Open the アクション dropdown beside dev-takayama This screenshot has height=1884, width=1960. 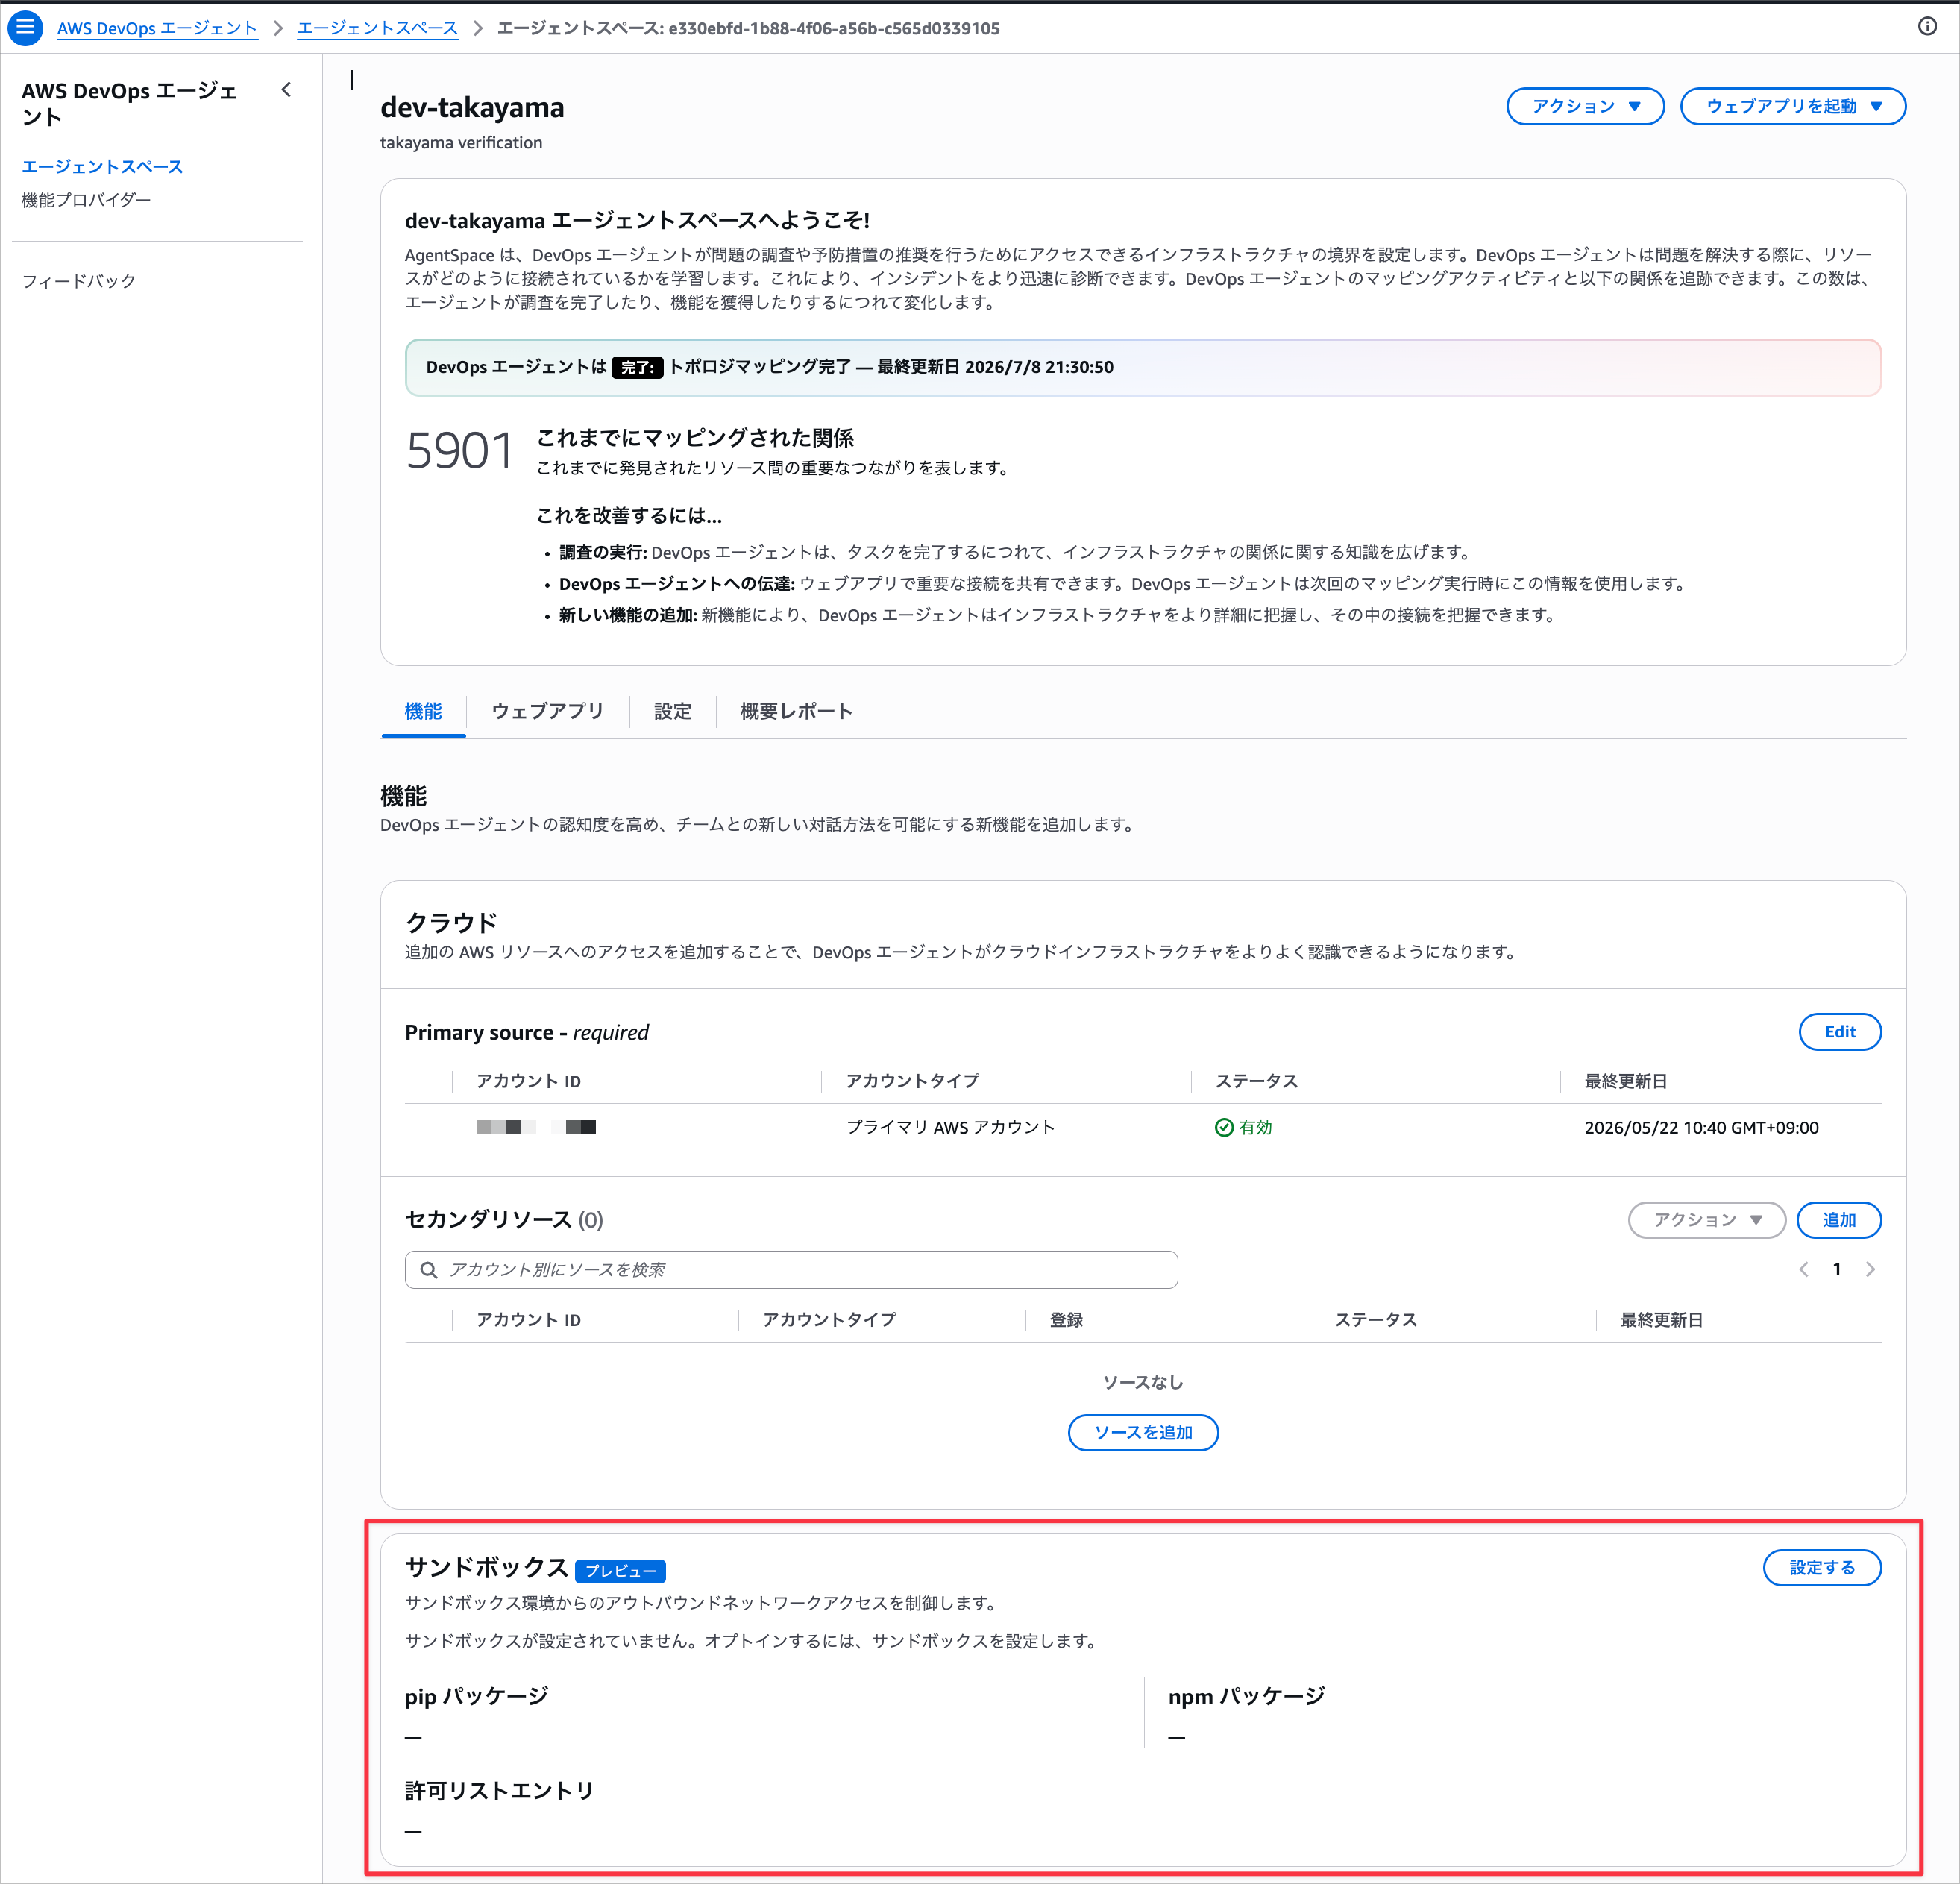pos(1585,106)
